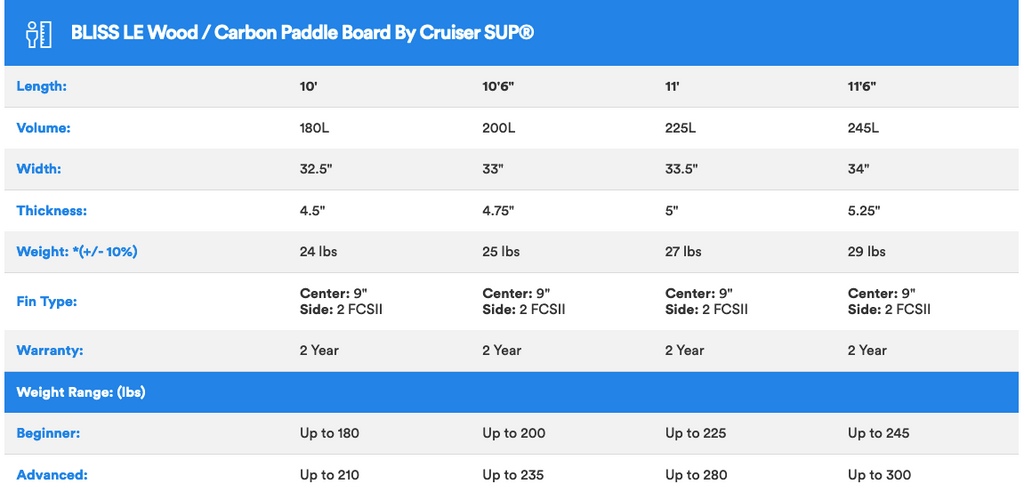Click Center: 9" fin text for 10' board
This screenshot has height=500, width=1024.
(333, 294)
